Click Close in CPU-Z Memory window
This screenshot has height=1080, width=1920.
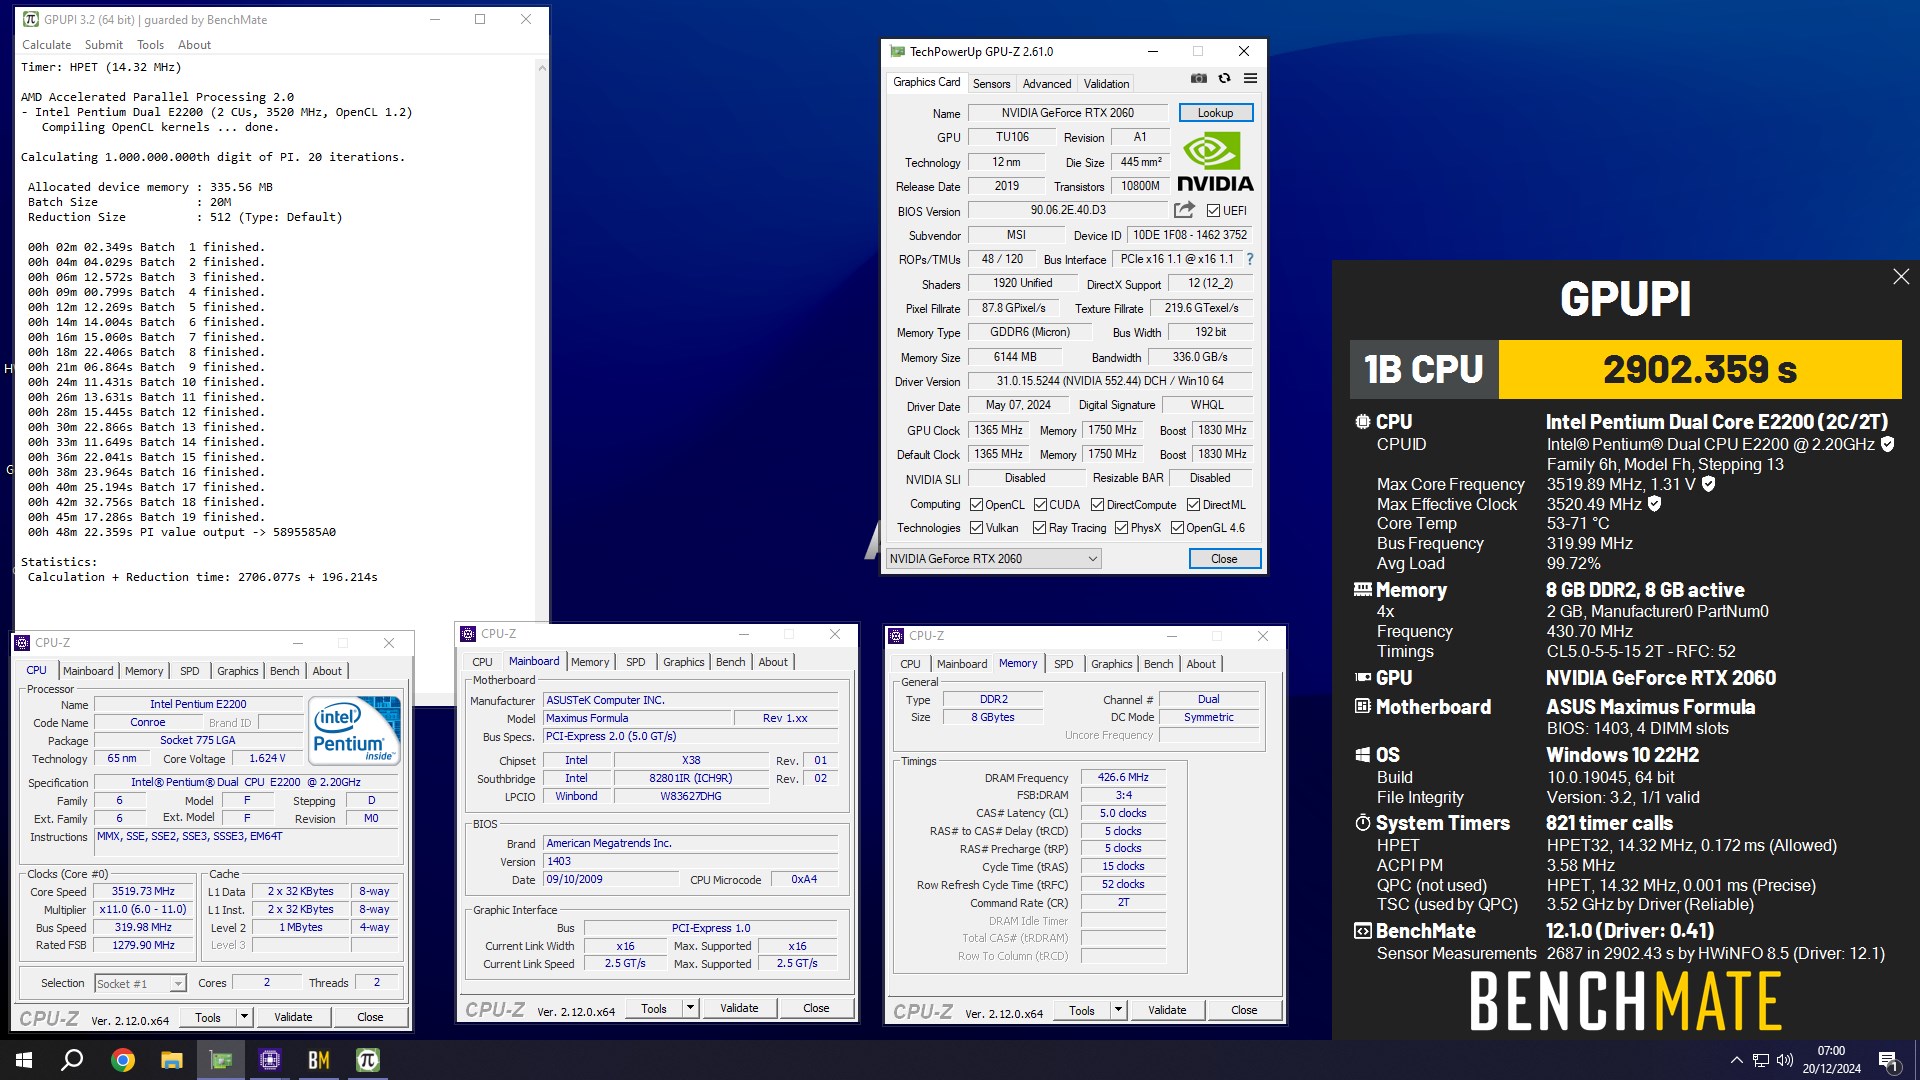1244,1010
